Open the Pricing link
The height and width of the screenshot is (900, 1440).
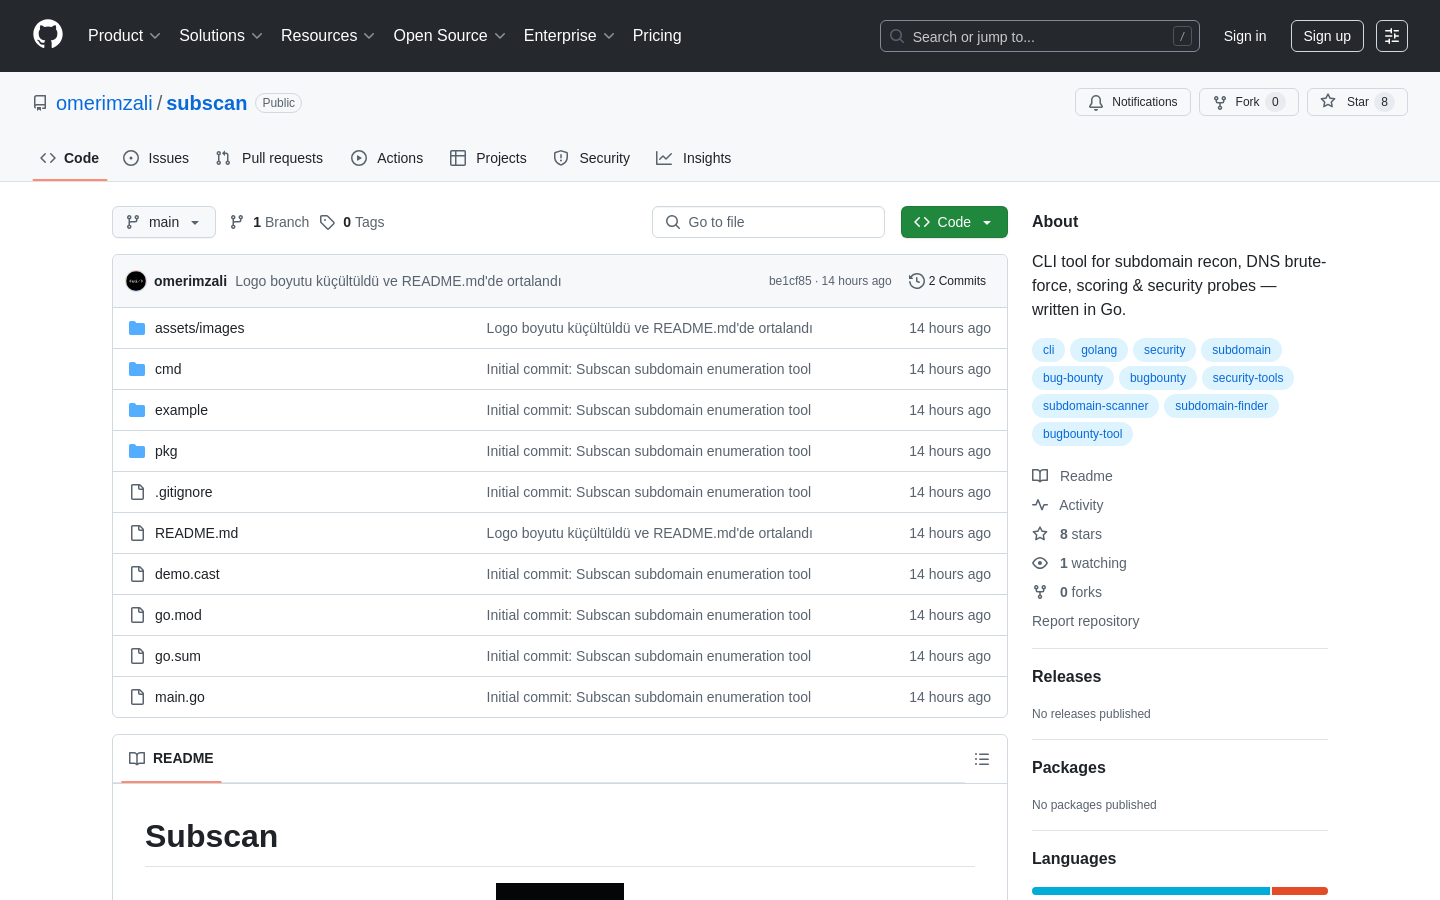coord(657,36)
